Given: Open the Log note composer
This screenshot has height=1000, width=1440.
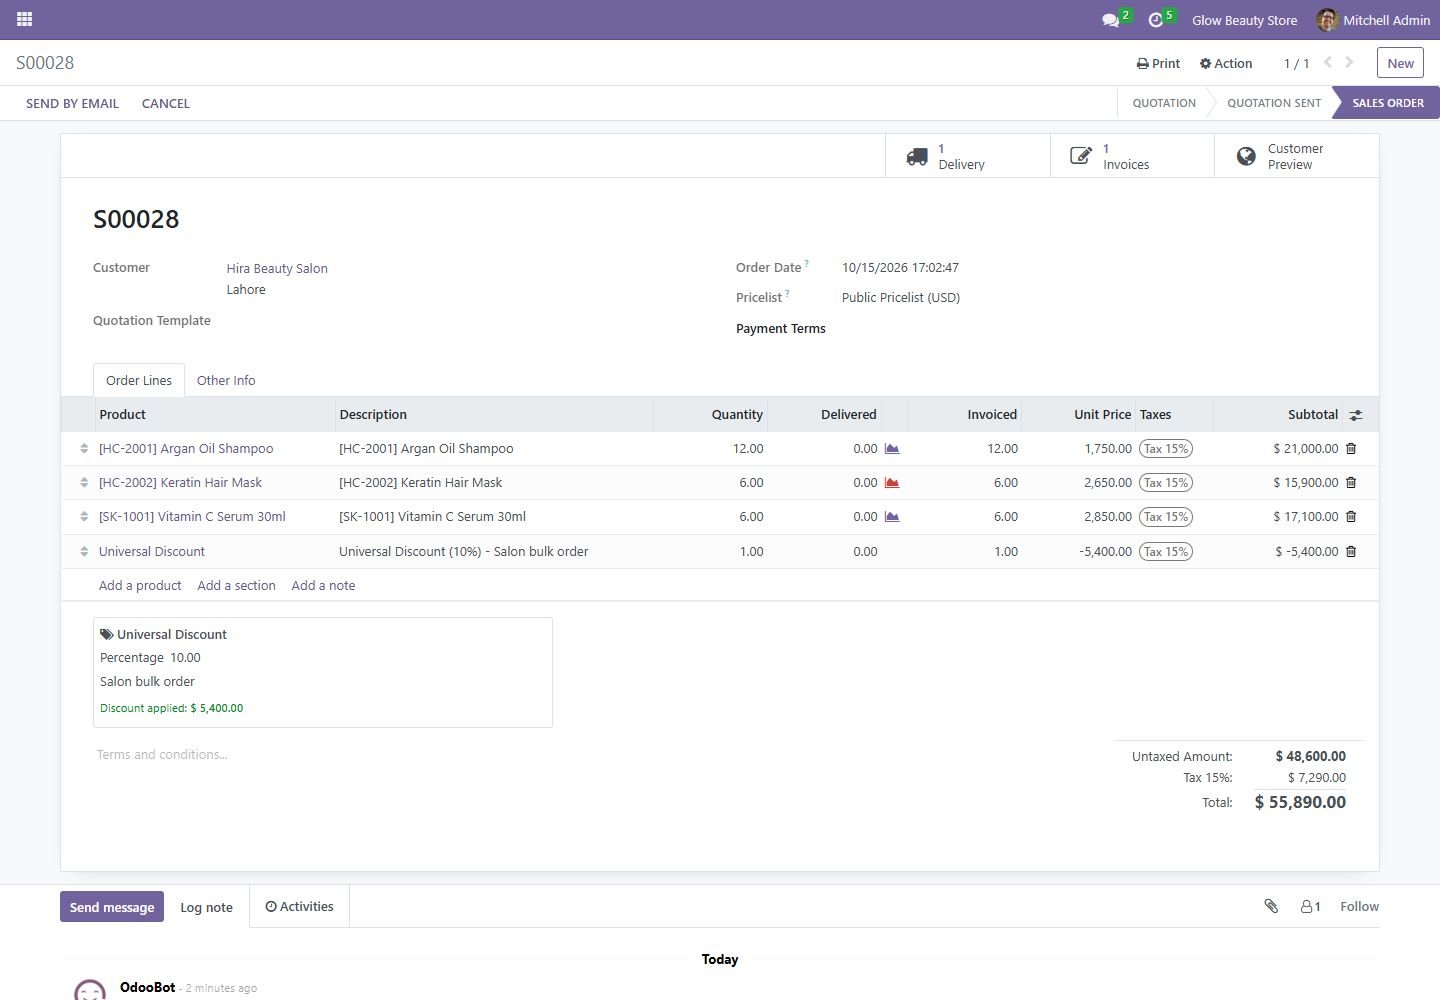Looking at the screenshot, I should pos(206,907).
